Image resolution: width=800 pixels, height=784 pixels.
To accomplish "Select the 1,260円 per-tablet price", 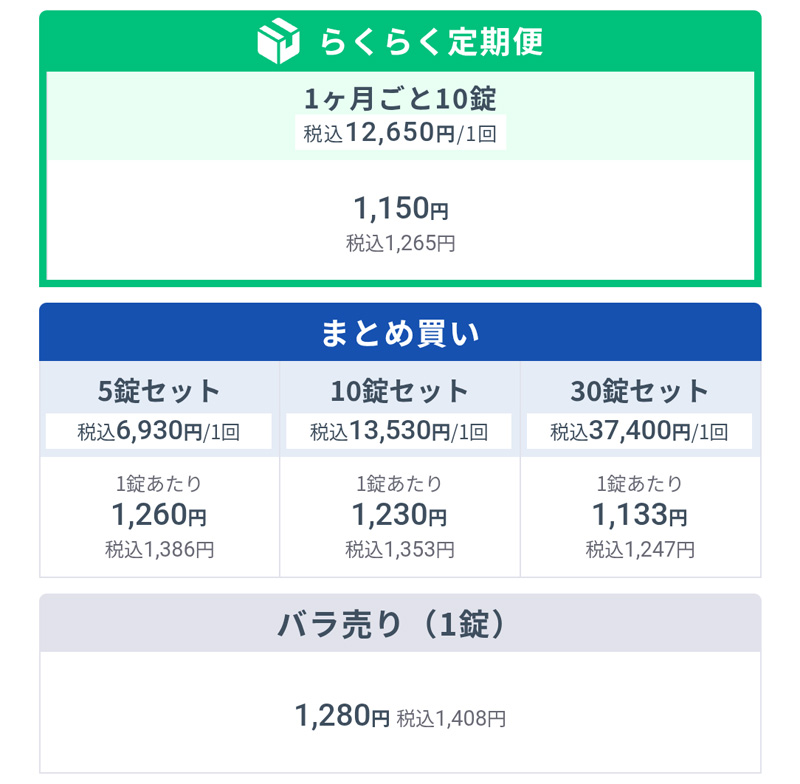I will click(159, 514).
